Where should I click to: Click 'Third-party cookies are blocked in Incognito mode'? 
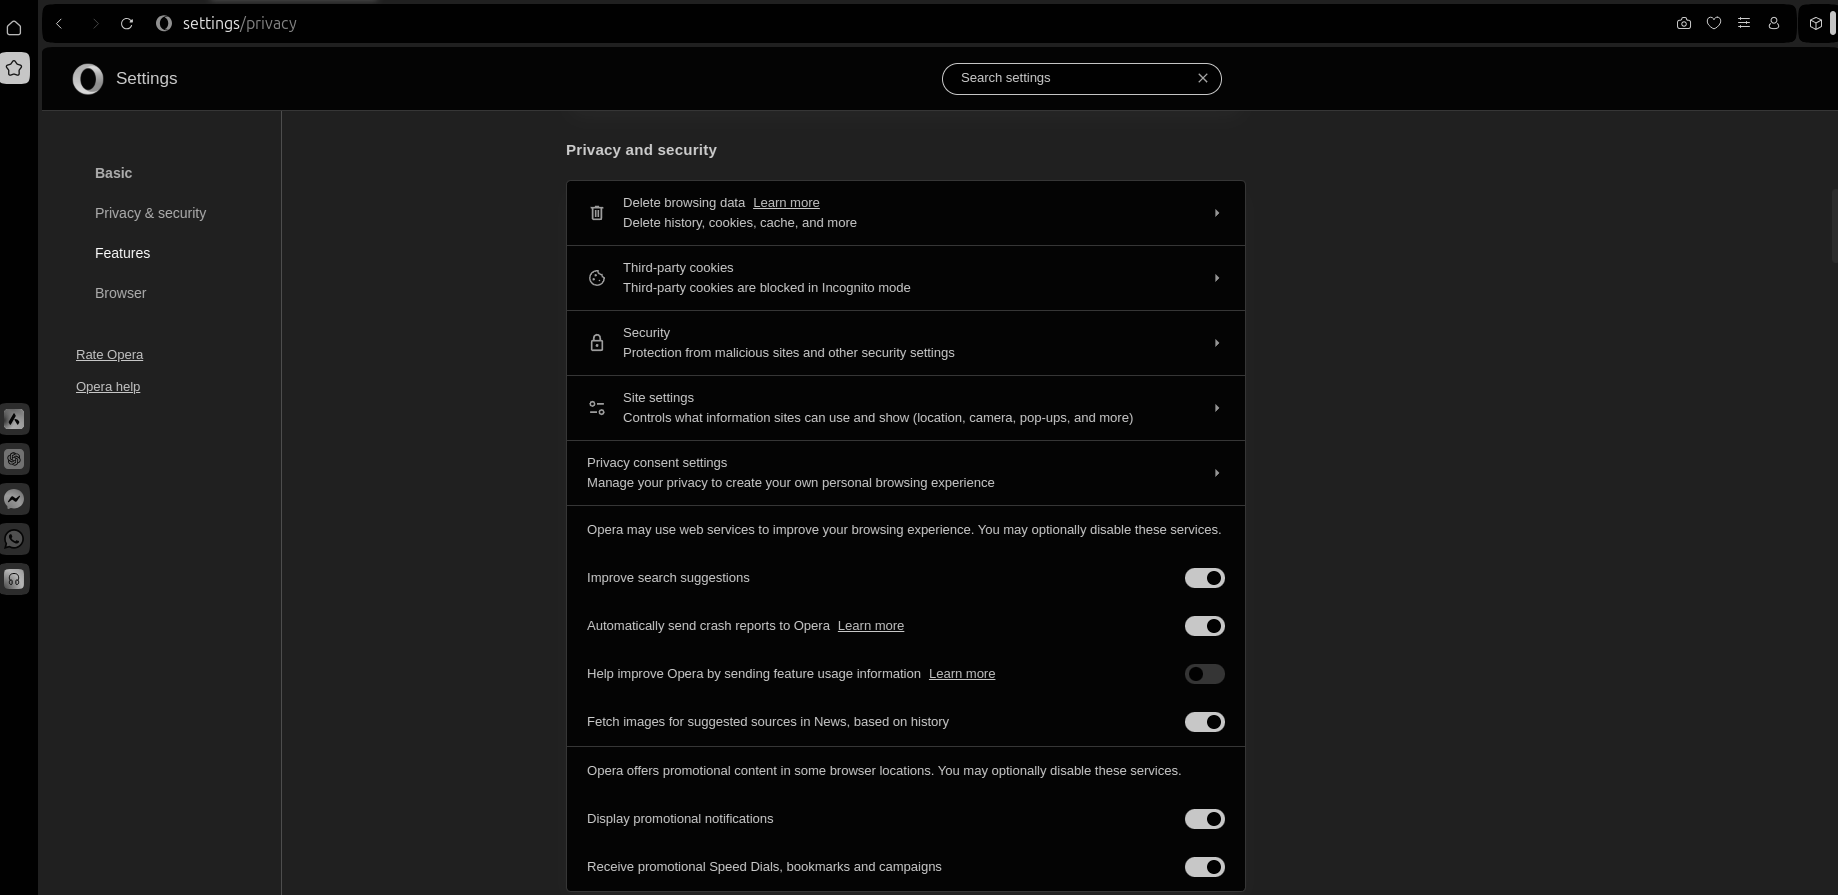(x=767, y=288)
